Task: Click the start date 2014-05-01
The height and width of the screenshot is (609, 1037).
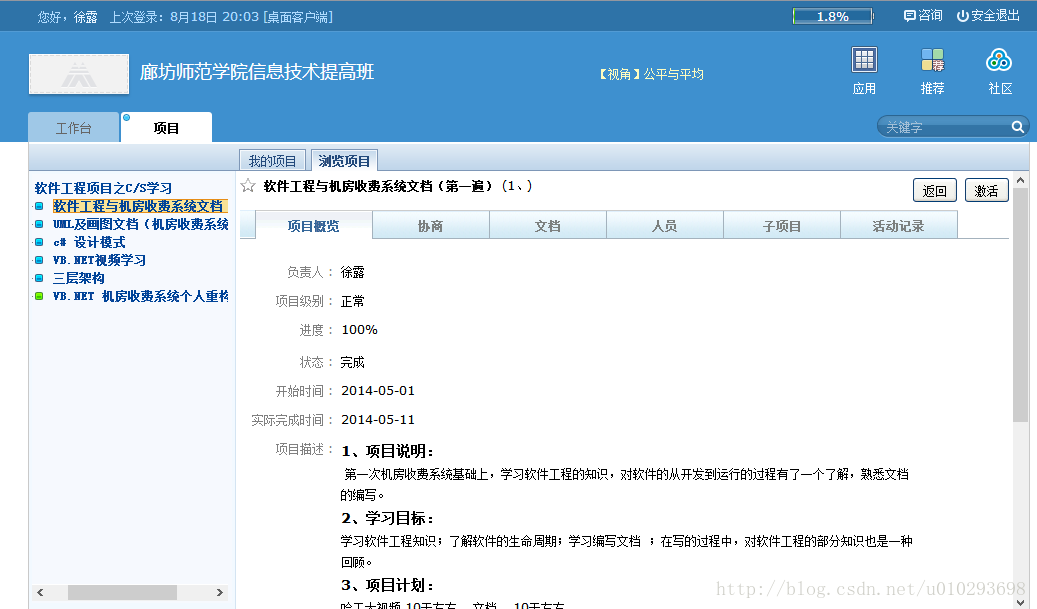Action: [x=378, y=391]
